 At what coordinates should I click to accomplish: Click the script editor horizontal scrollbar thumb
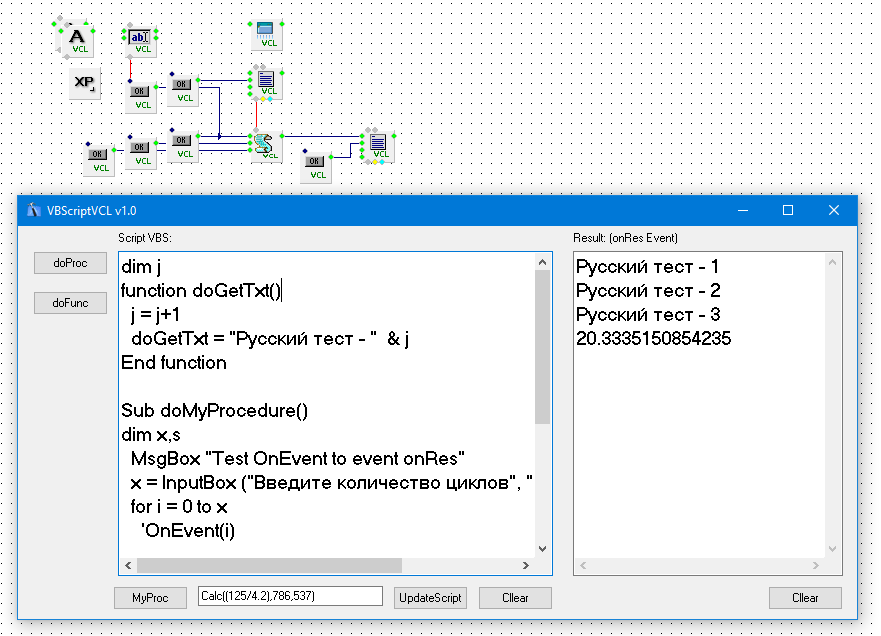[x=269, y=565]
